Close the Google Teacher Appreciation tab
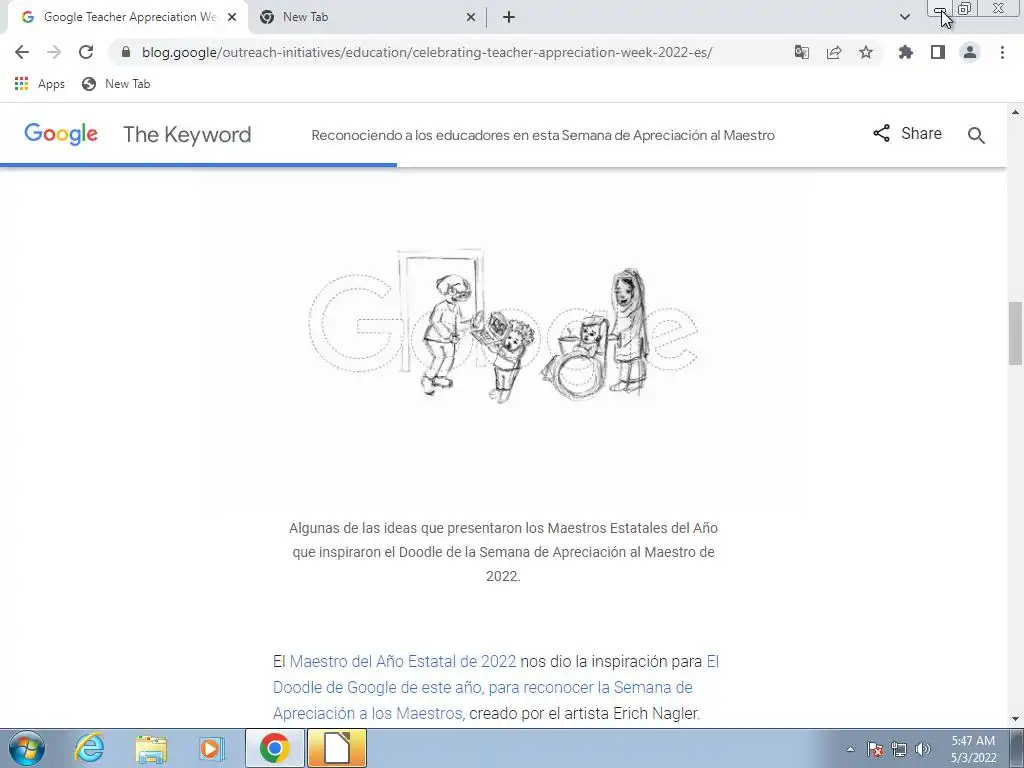Screen dimensions: 1024x768 click(232, 17)
